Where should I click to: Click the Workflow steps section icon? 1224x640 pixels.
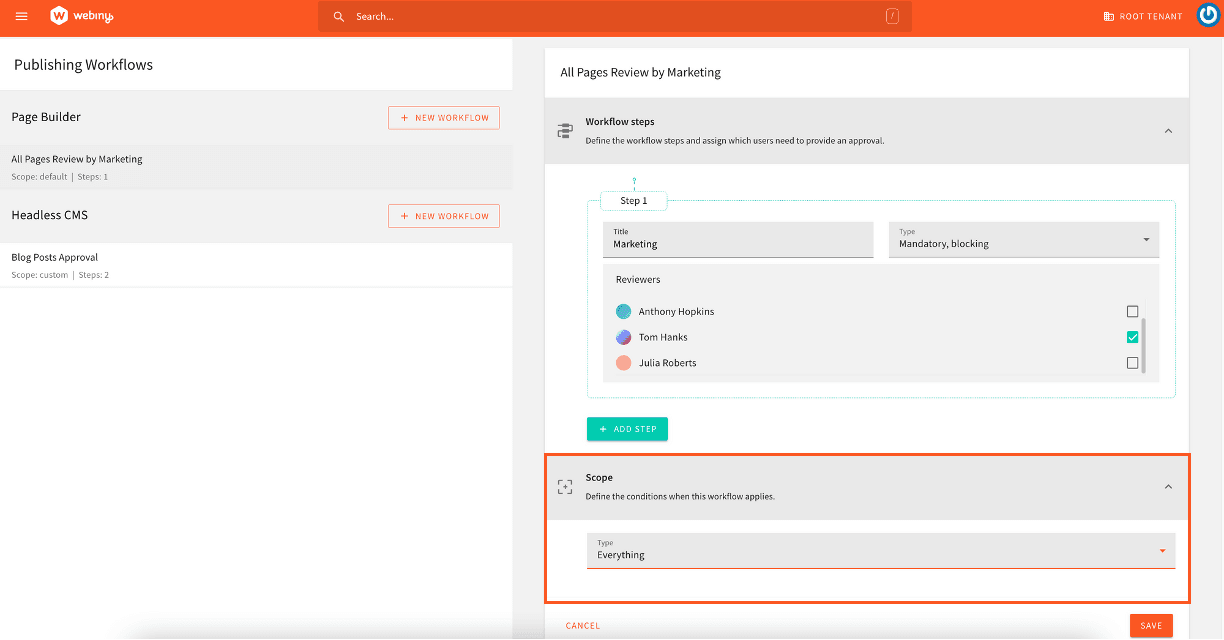tap(565, 131)
